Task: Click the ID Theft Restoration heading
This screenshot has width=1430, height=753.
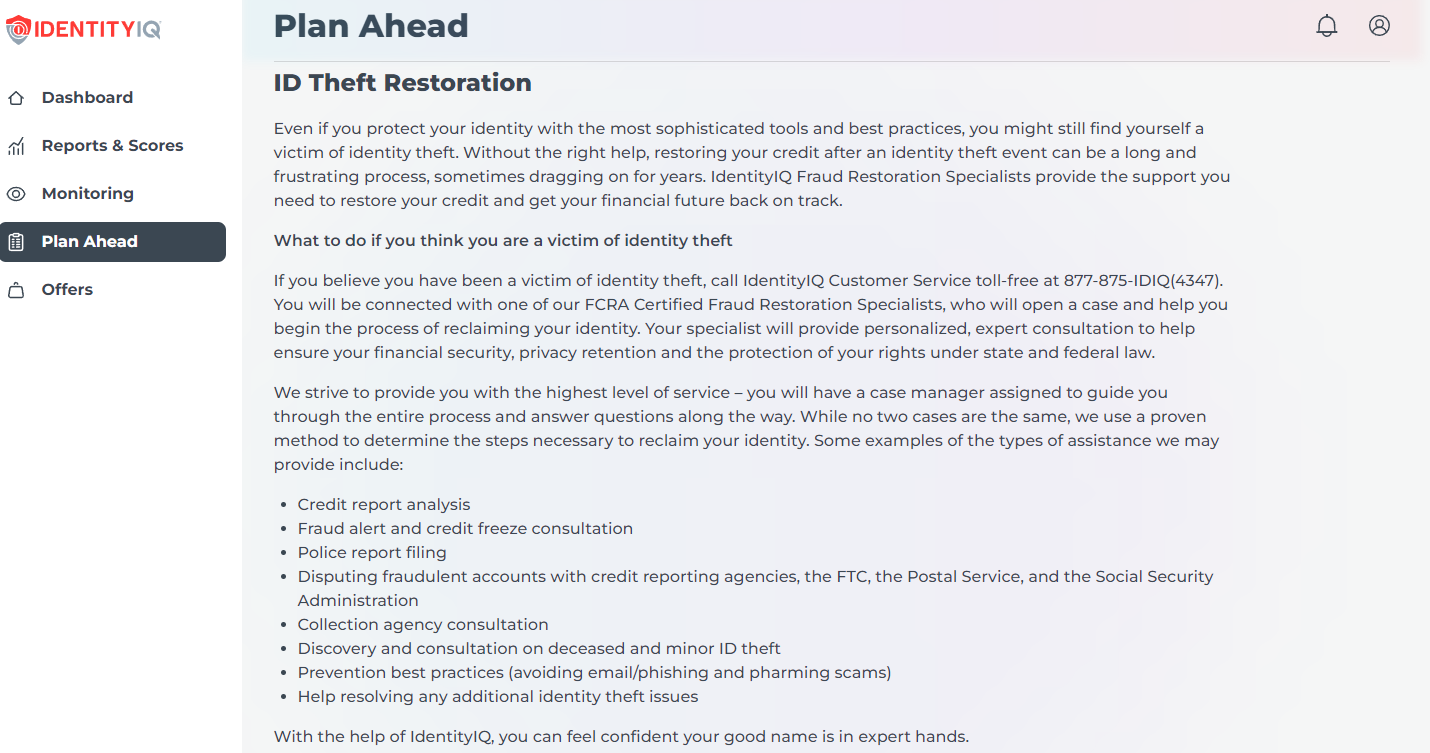Action: 402,82
